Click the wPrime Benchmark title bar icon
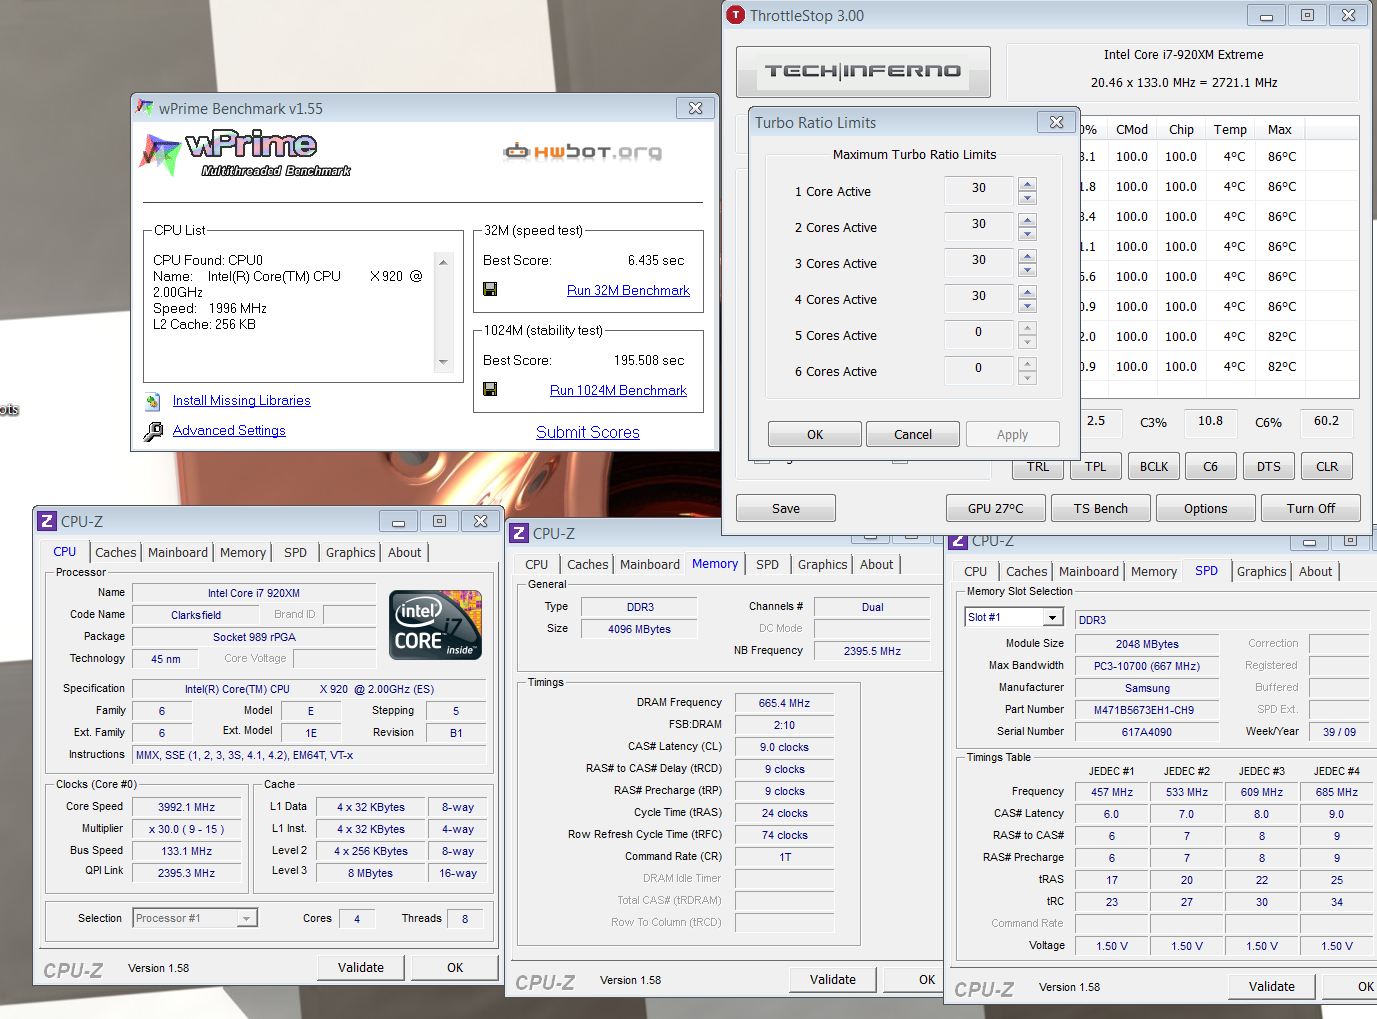Screen dimensions: 1377x1019 145,108
